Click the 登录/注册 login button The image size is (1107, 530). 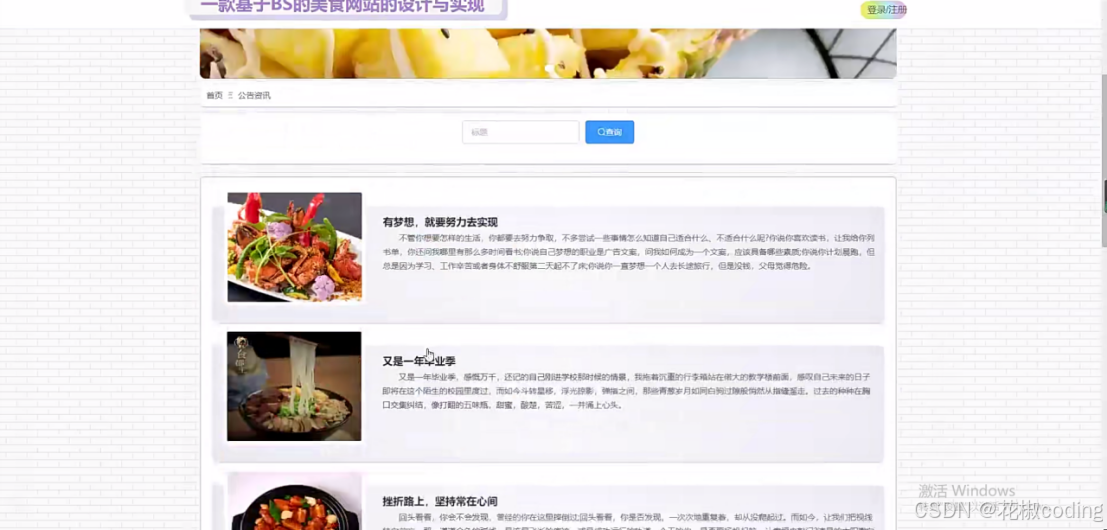click(883, 10)
